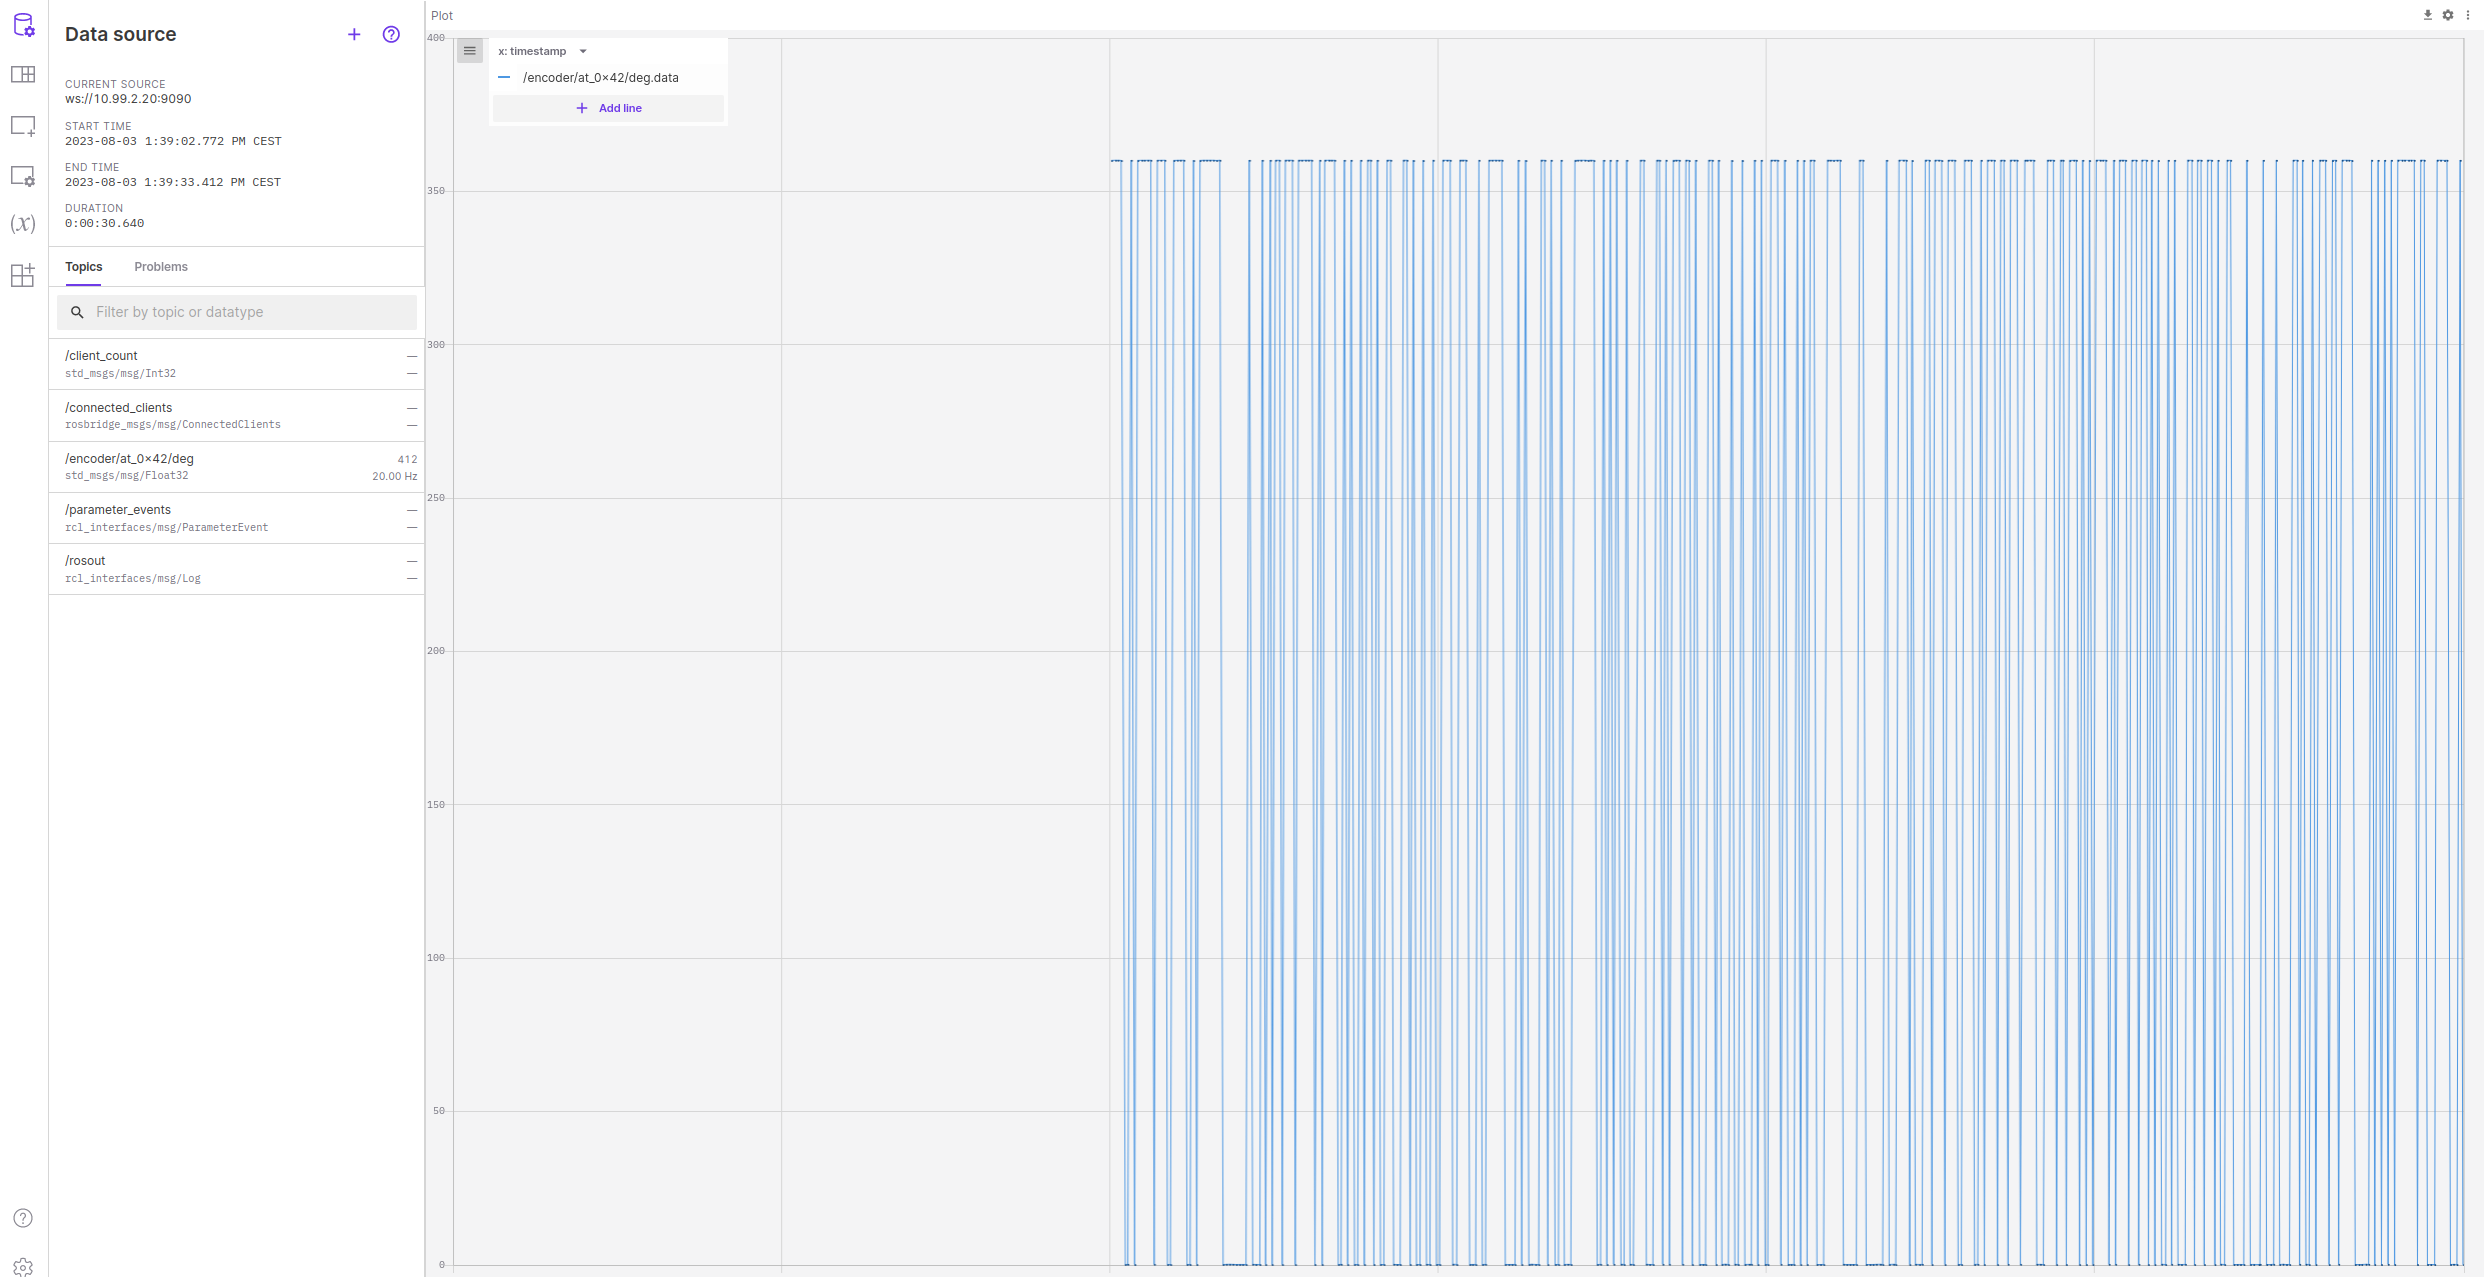Click the Add line button
This screenshot has width=2484, height=1277.
click(608, 108)
